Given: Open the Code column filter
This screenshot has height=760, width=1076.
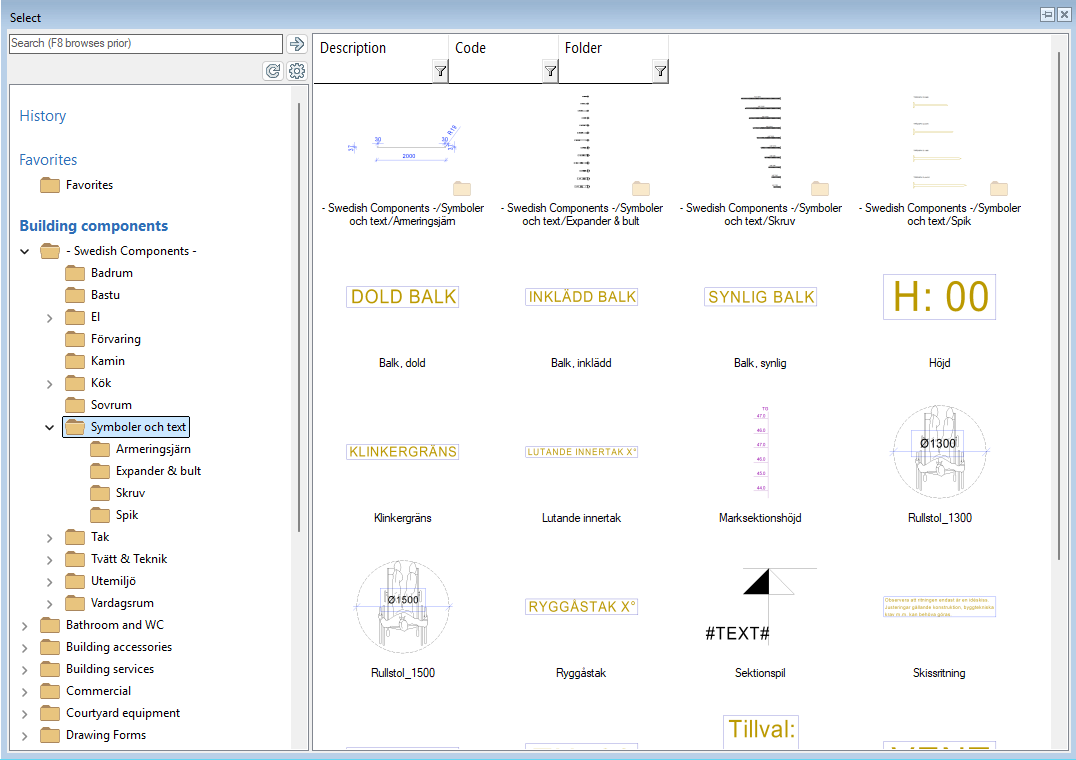Looking at the screenshot, I should click(550, 71).
